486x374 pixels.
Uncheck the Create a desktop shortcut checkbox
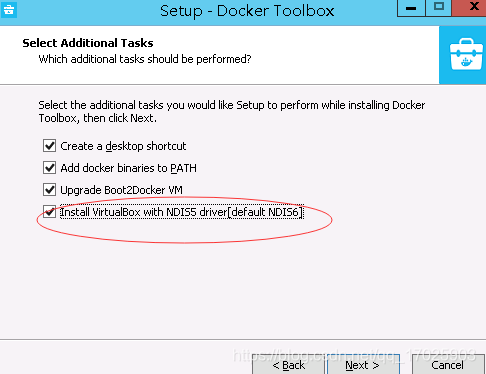click(x=49, y=146)
